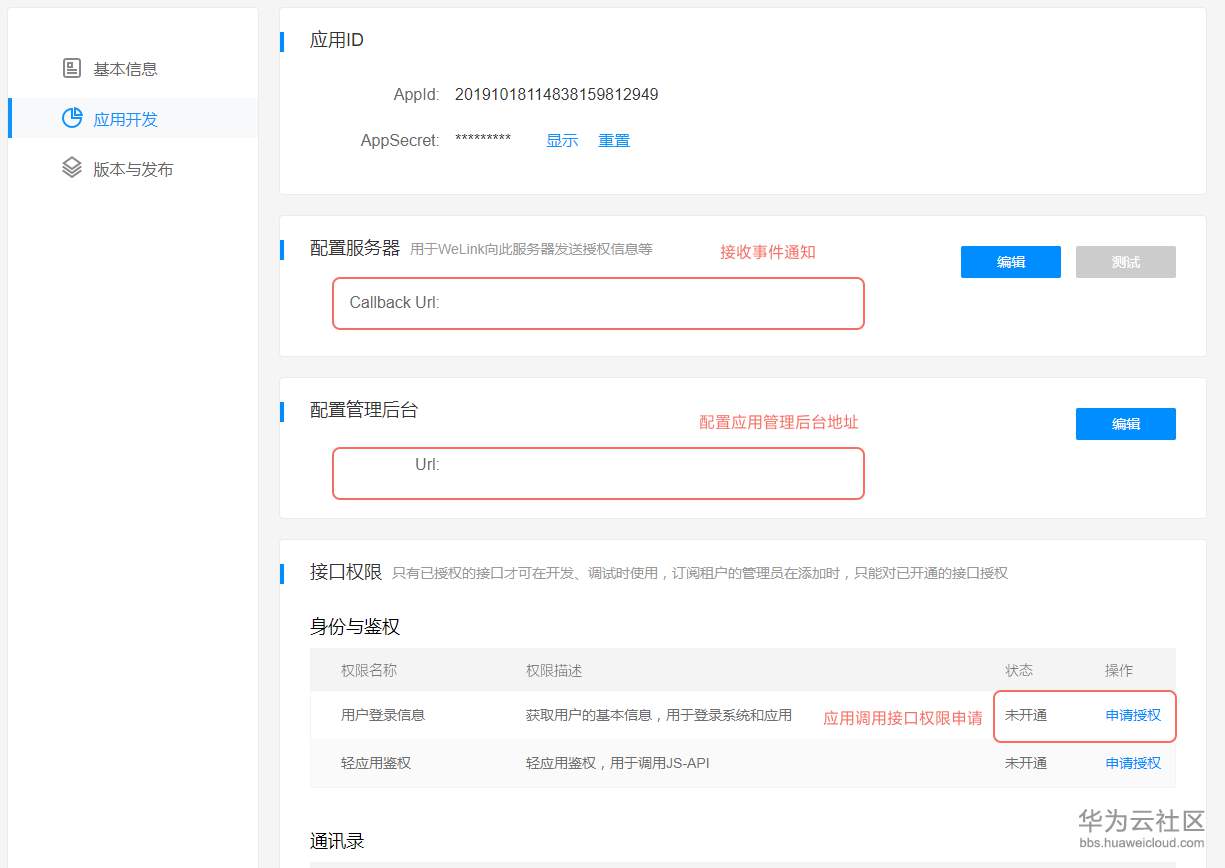
Task: Click the 配置管理后台 section title
Action: pyautogui.click(x=364, y=410)
